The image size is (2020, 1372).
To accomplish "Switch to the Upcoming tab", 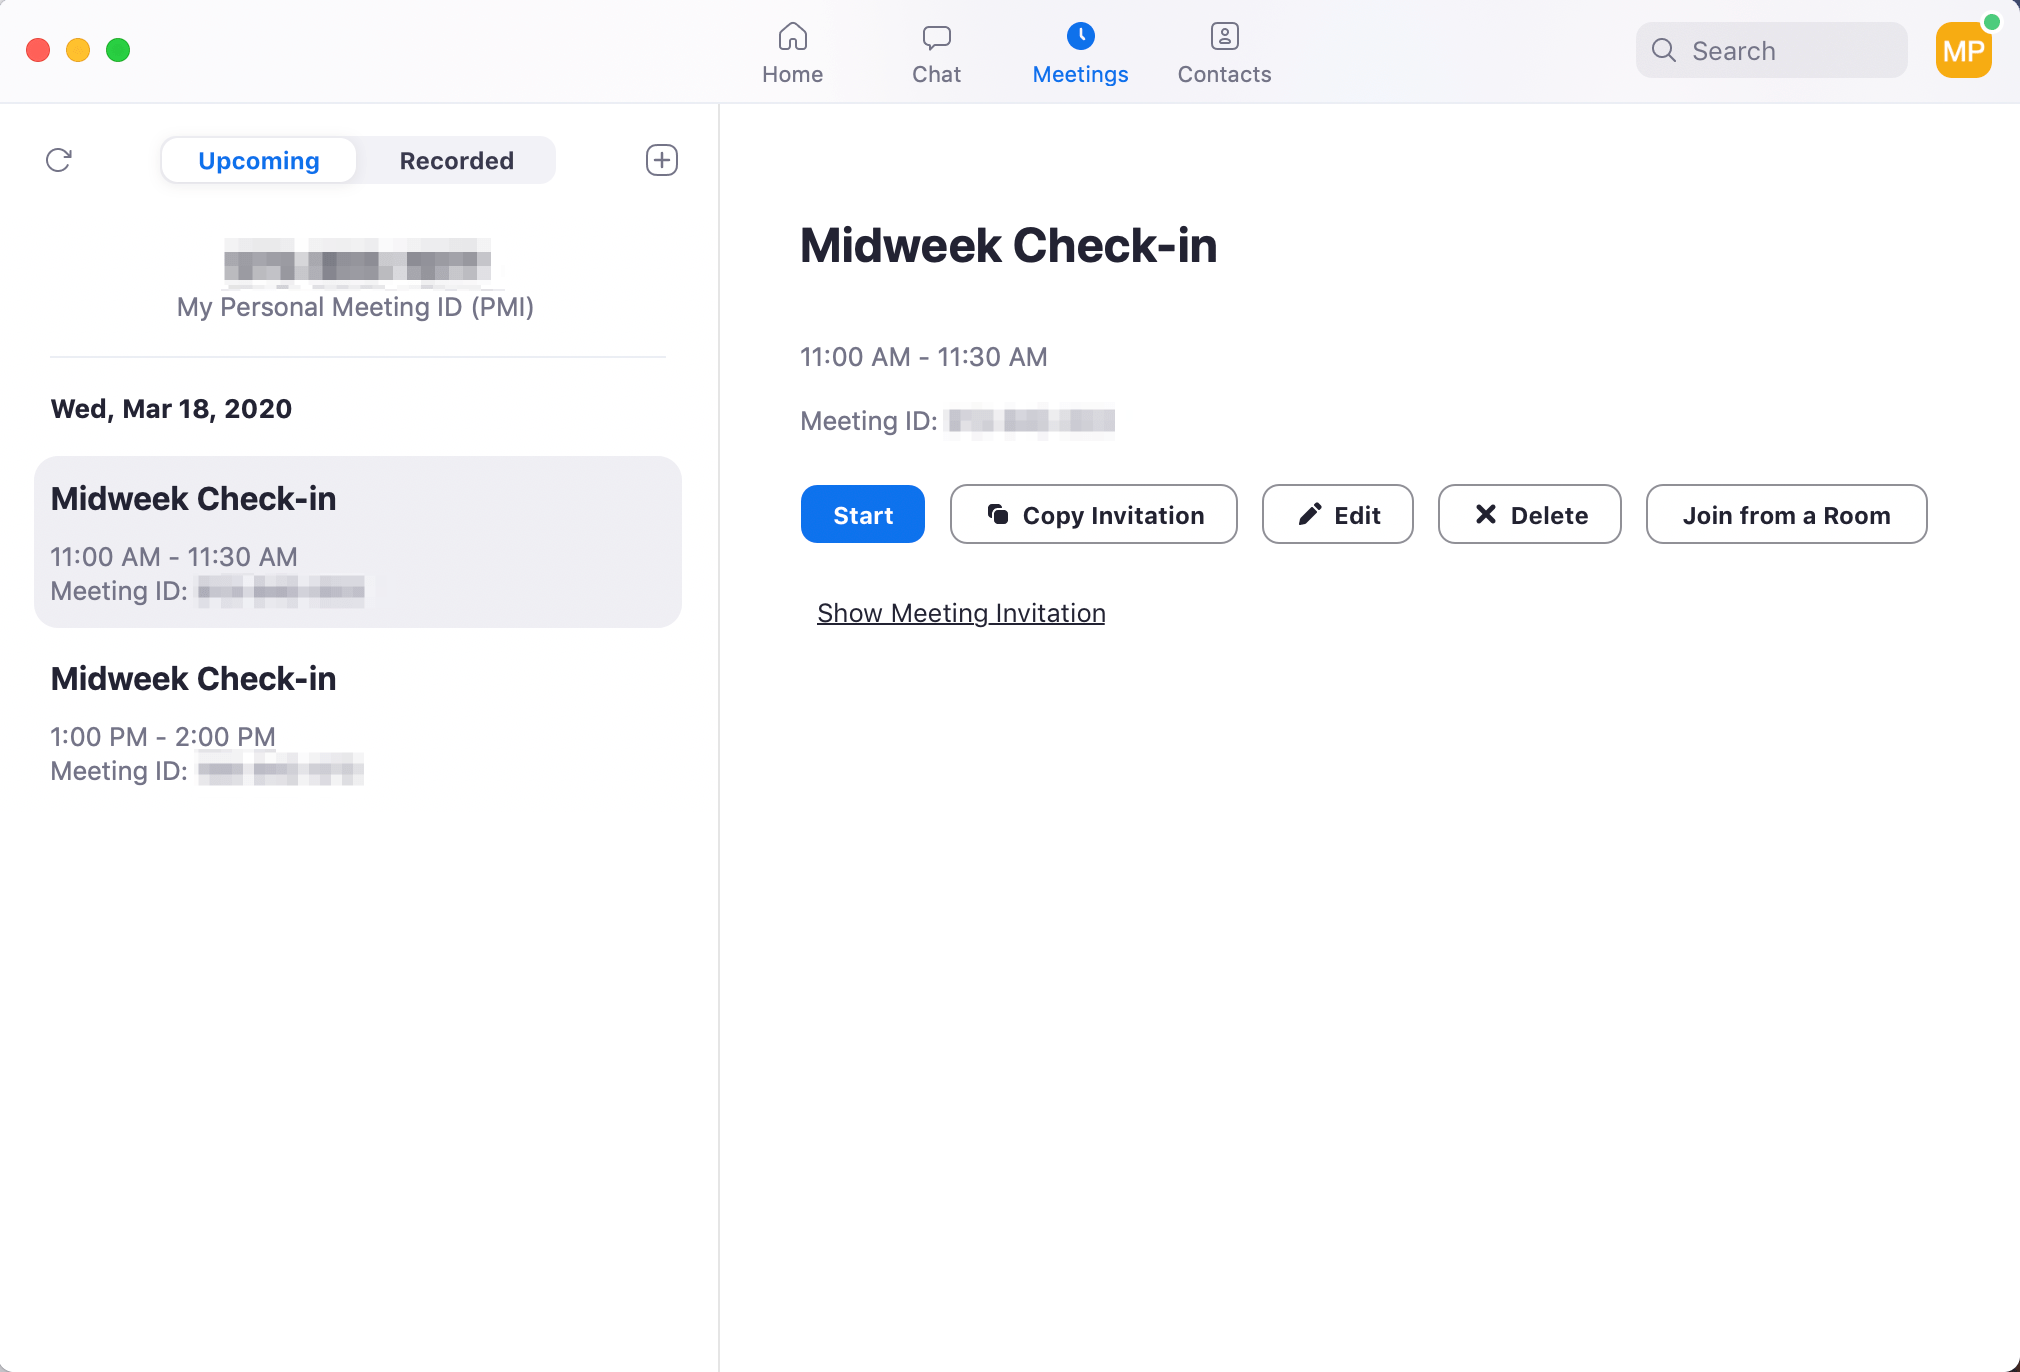I will (259, 161).
